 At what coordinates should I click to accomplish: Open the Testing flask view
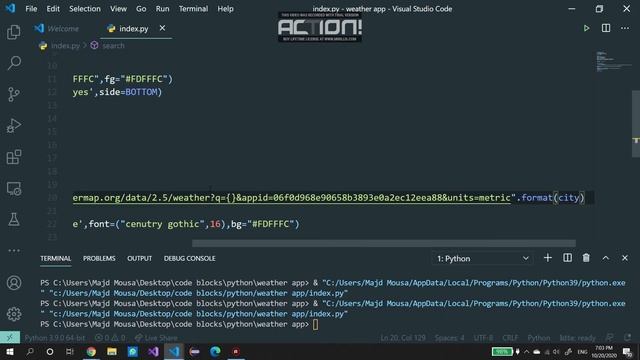[13, 220]
